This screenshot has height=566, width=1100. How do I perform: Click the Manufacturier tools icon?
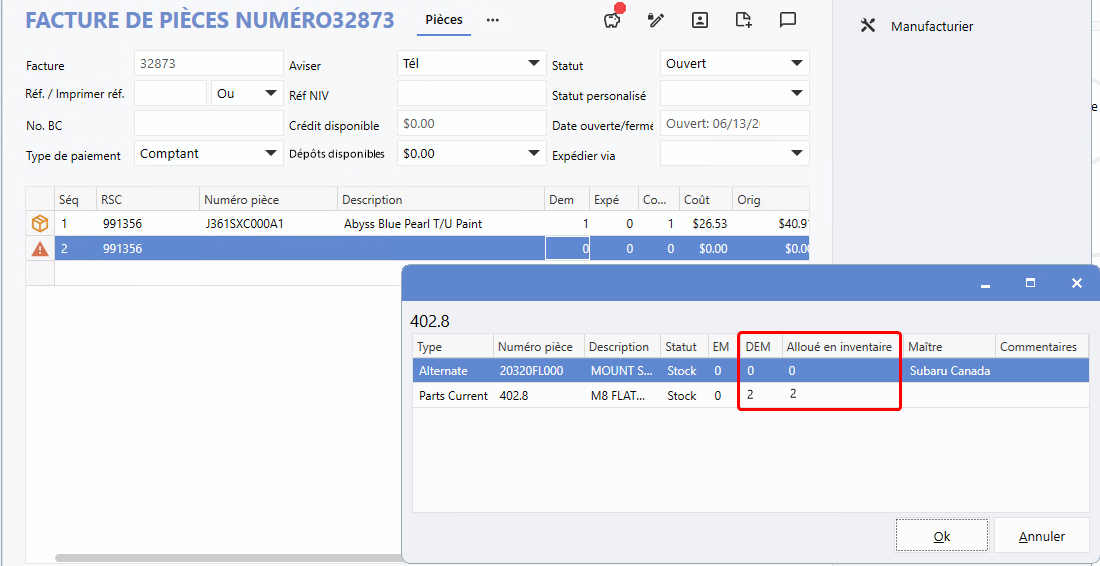868,26
